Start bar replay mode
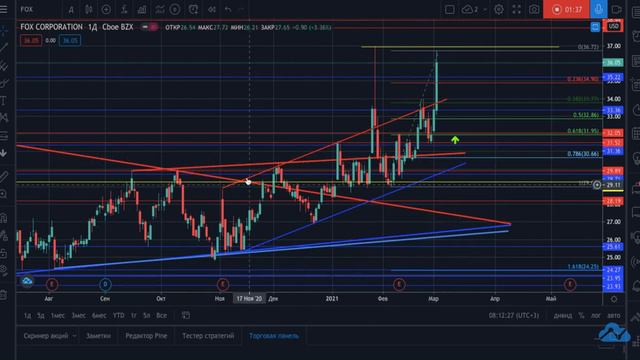The height and width of the screenshot is (360, 640). (211, 9)
